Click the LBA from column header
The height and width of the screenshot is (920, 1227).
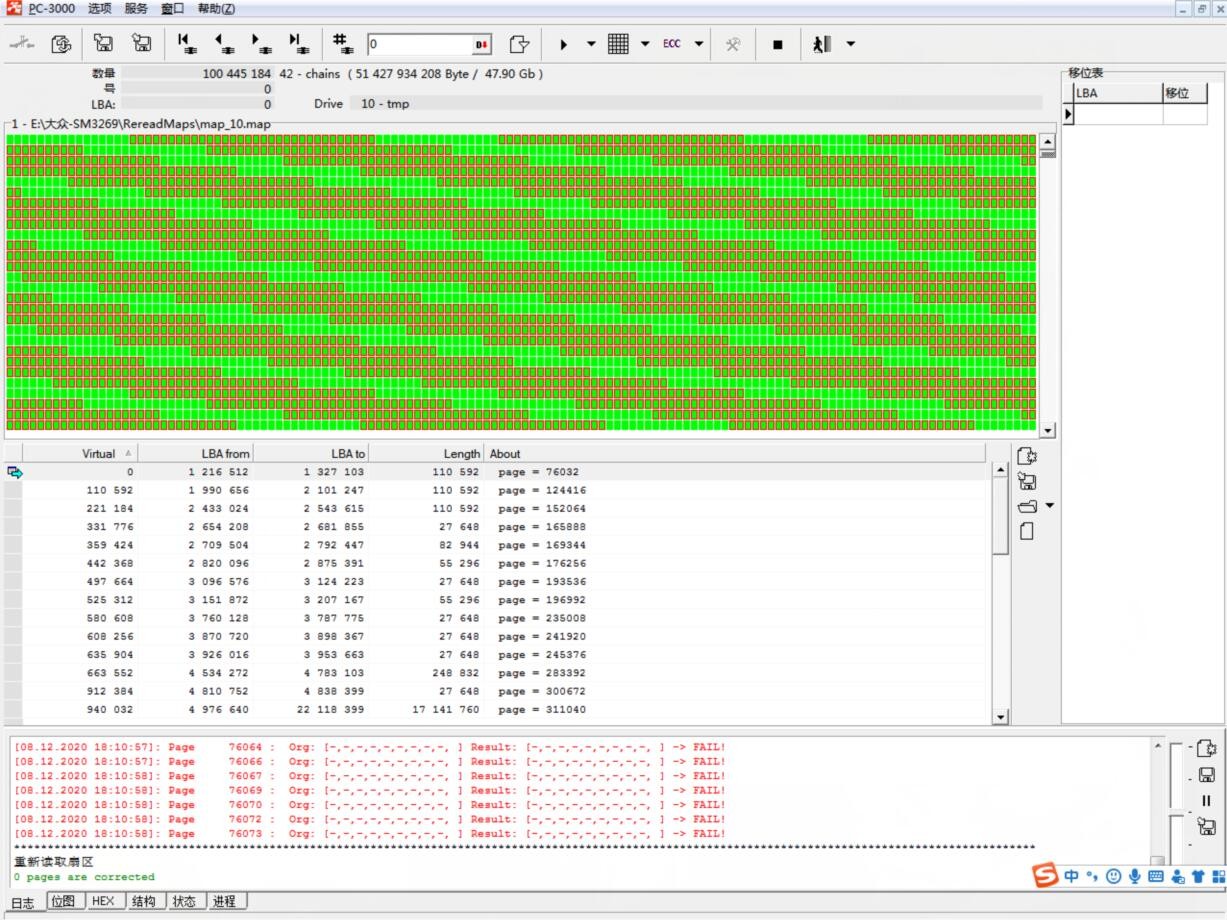click(x=196, y=453)
